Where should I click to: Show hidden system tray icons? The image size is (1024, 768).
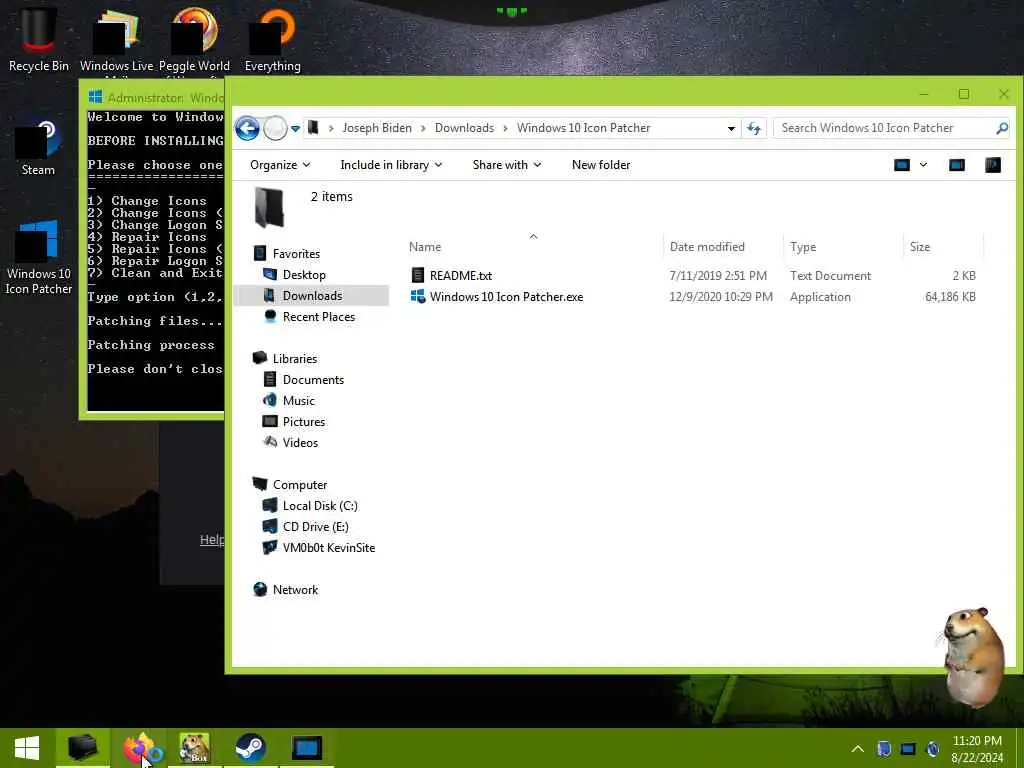[x=857, y=749]
